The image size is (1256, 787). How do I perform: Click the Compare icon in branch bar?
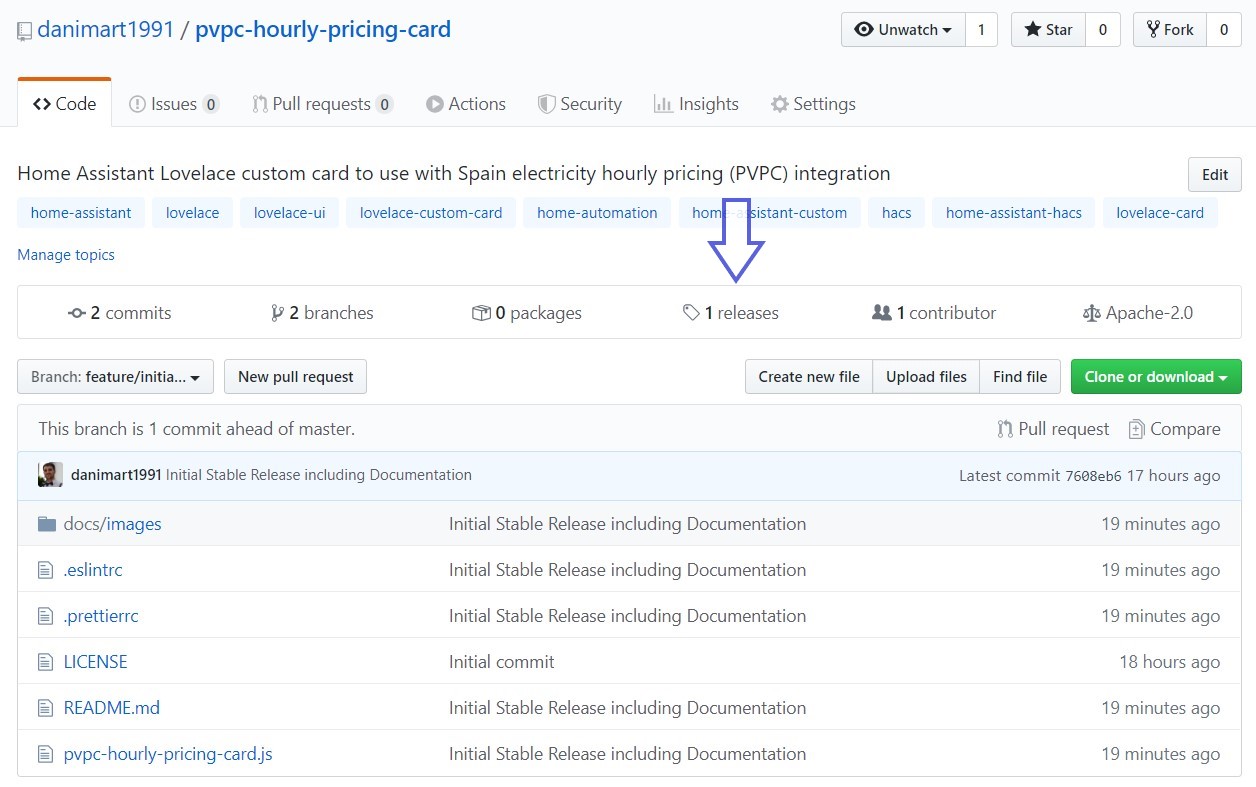(1136, 429)
